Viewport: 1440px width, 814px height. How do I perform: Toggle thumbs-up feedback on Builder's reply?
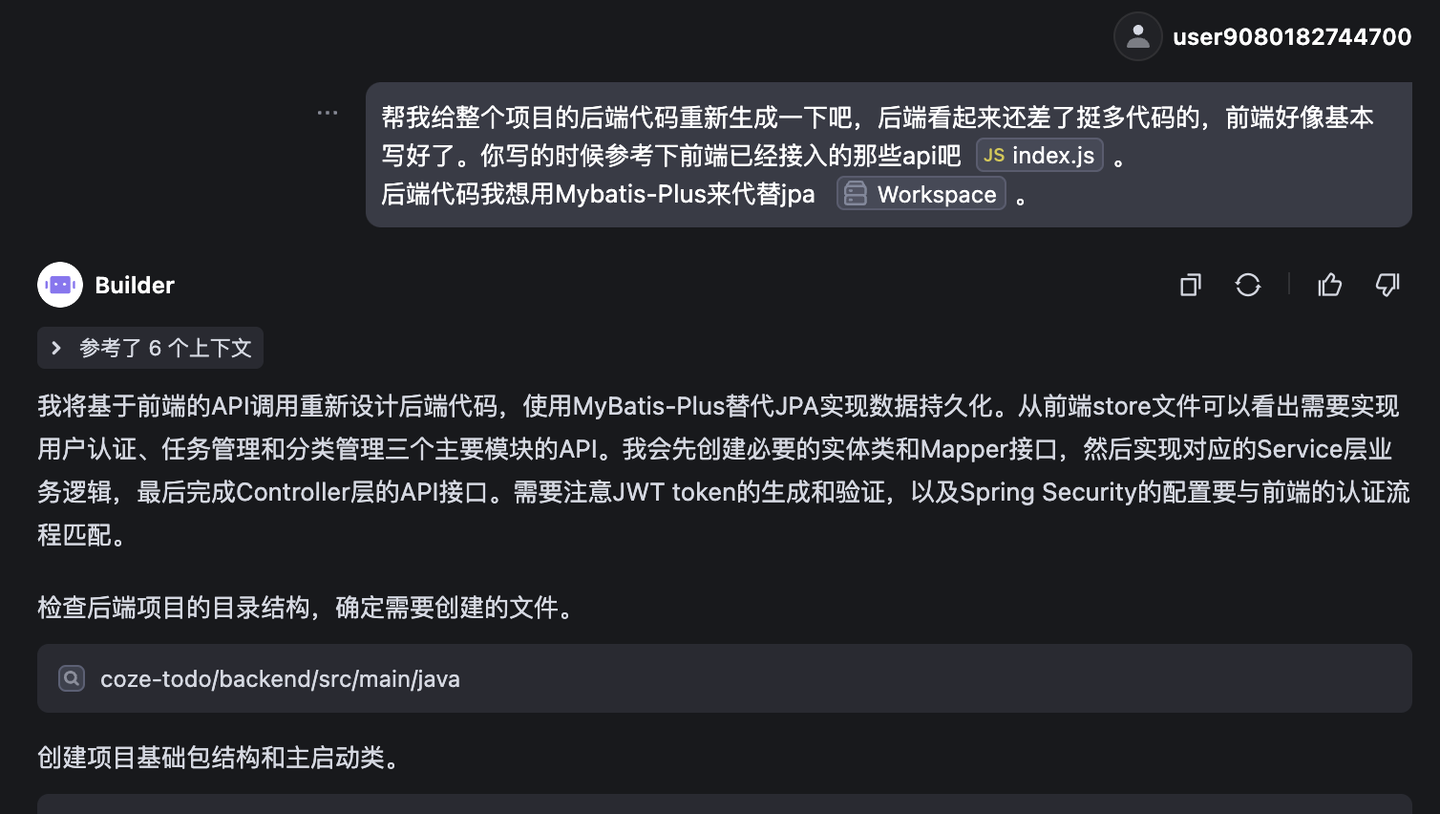(1330, 285)
